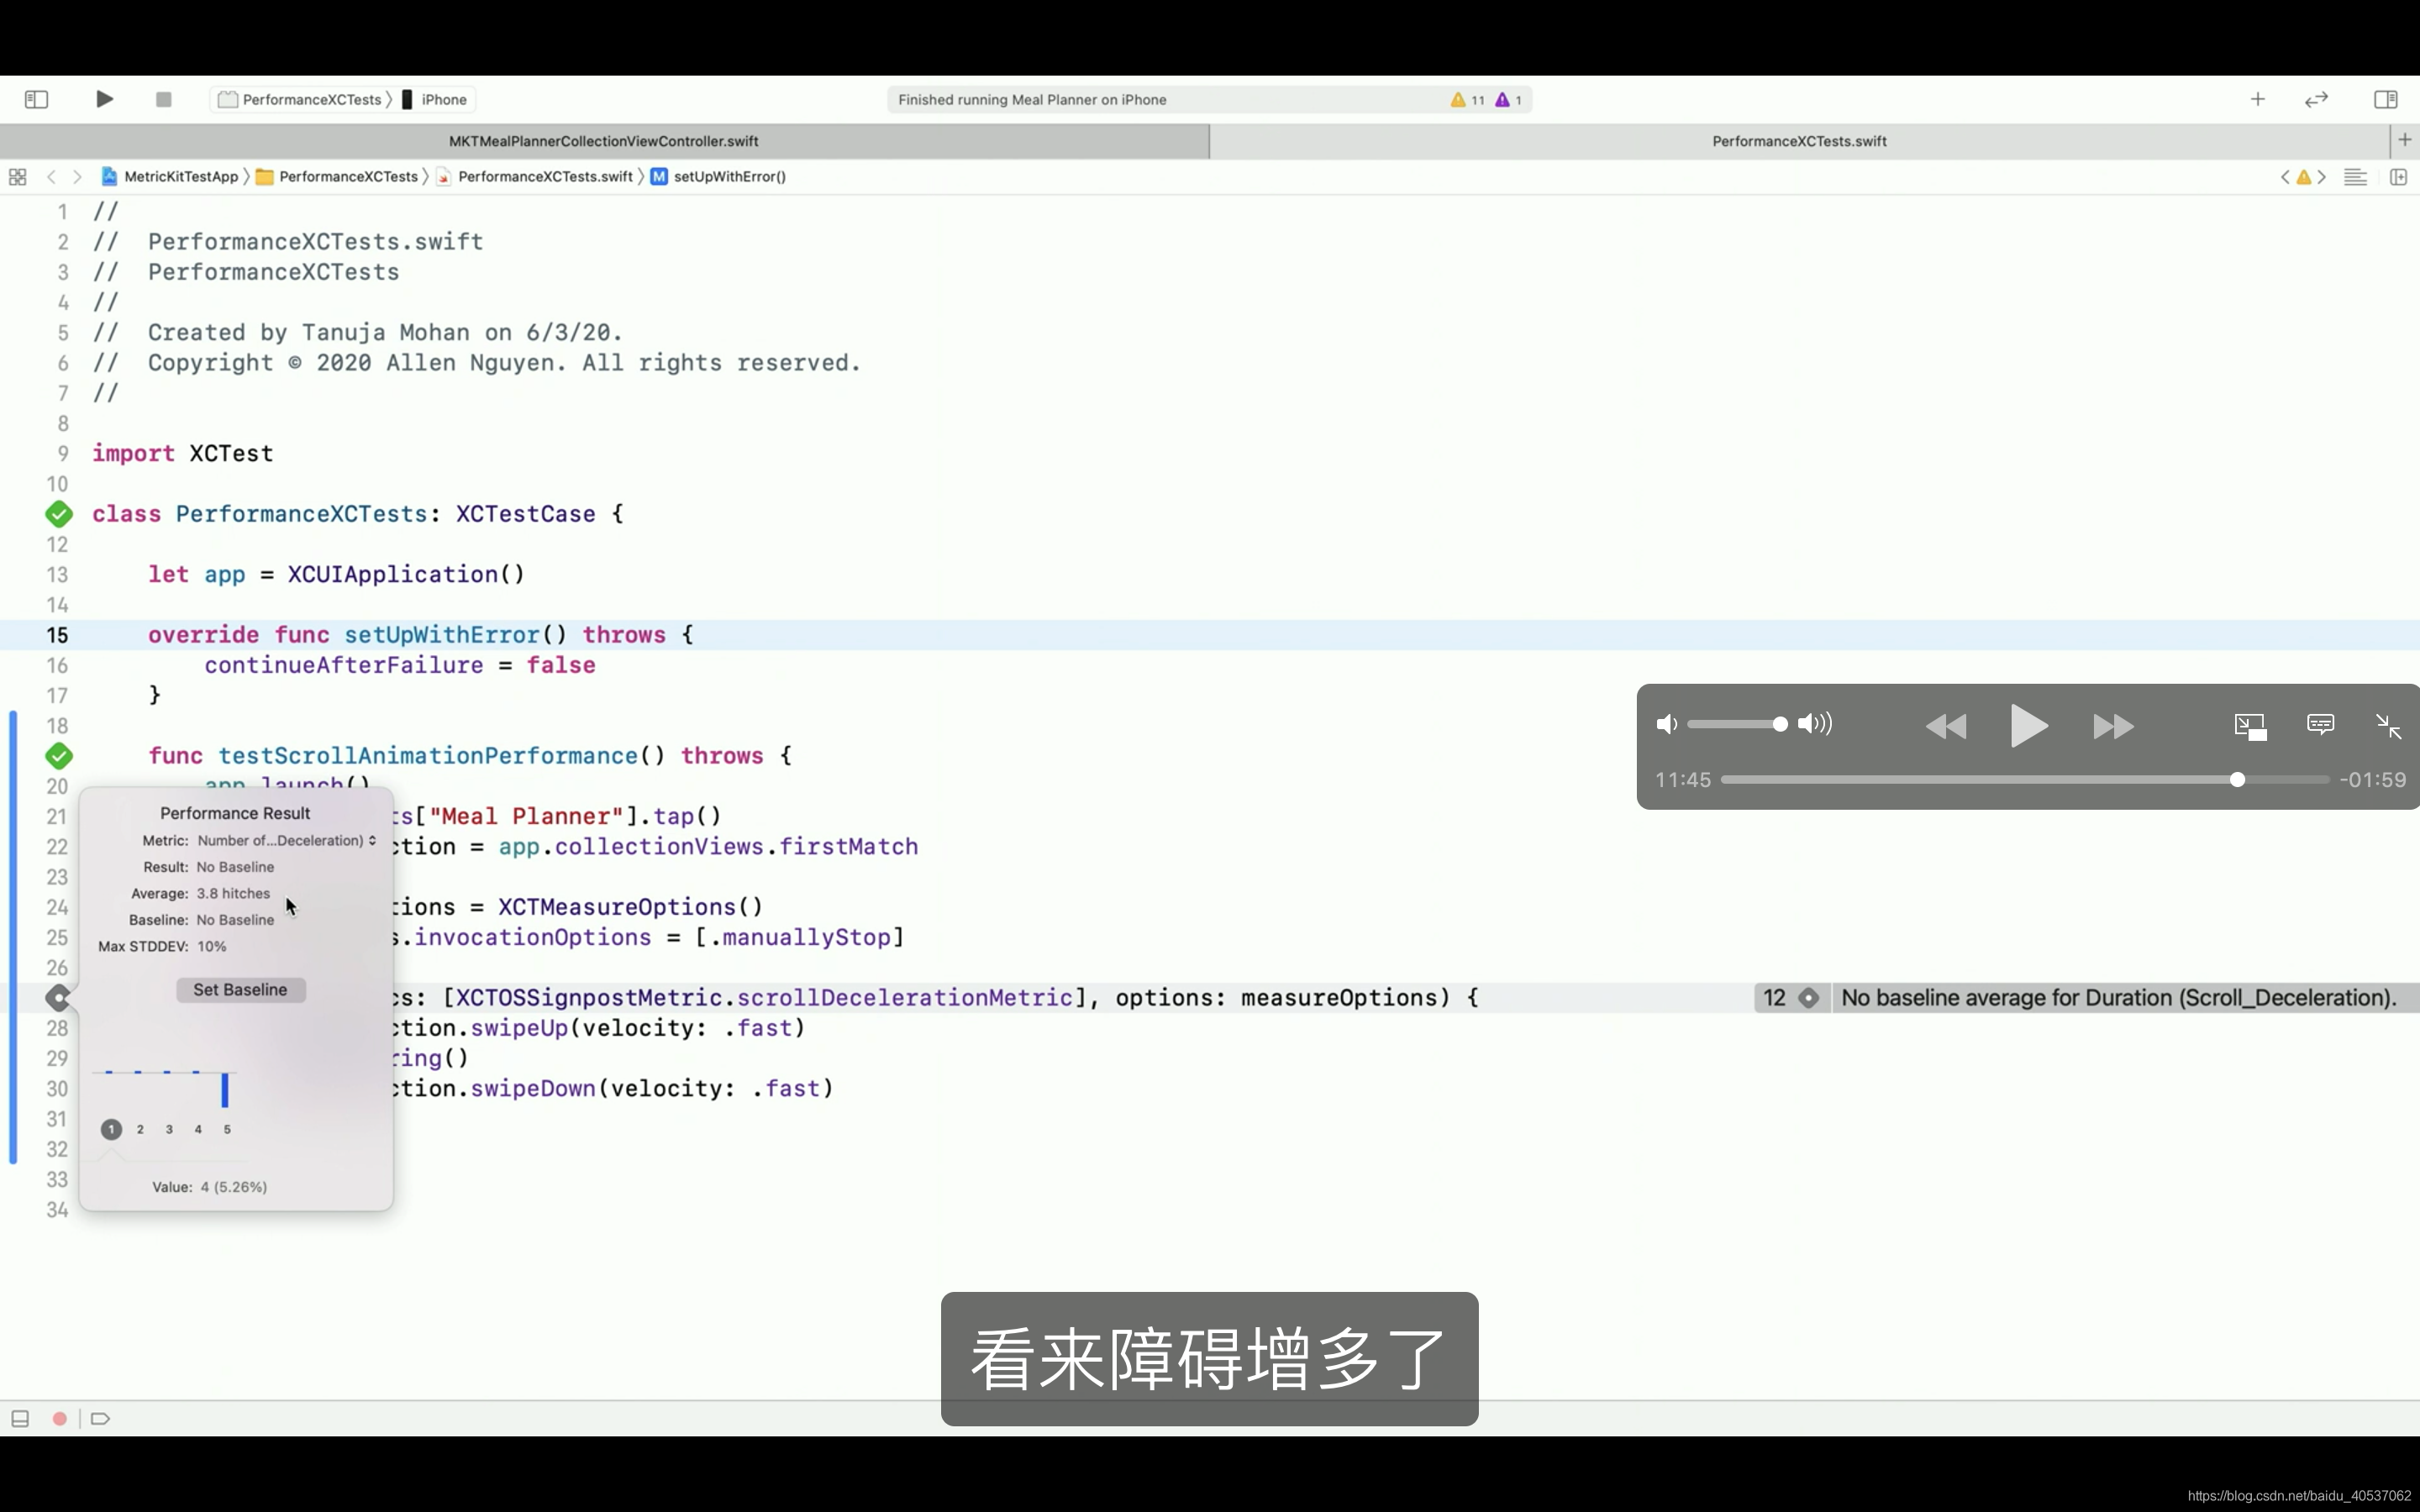Fast forward the video
Screen dimensions: 2420x1512
pyautogui.click(x=2113, y=726)
